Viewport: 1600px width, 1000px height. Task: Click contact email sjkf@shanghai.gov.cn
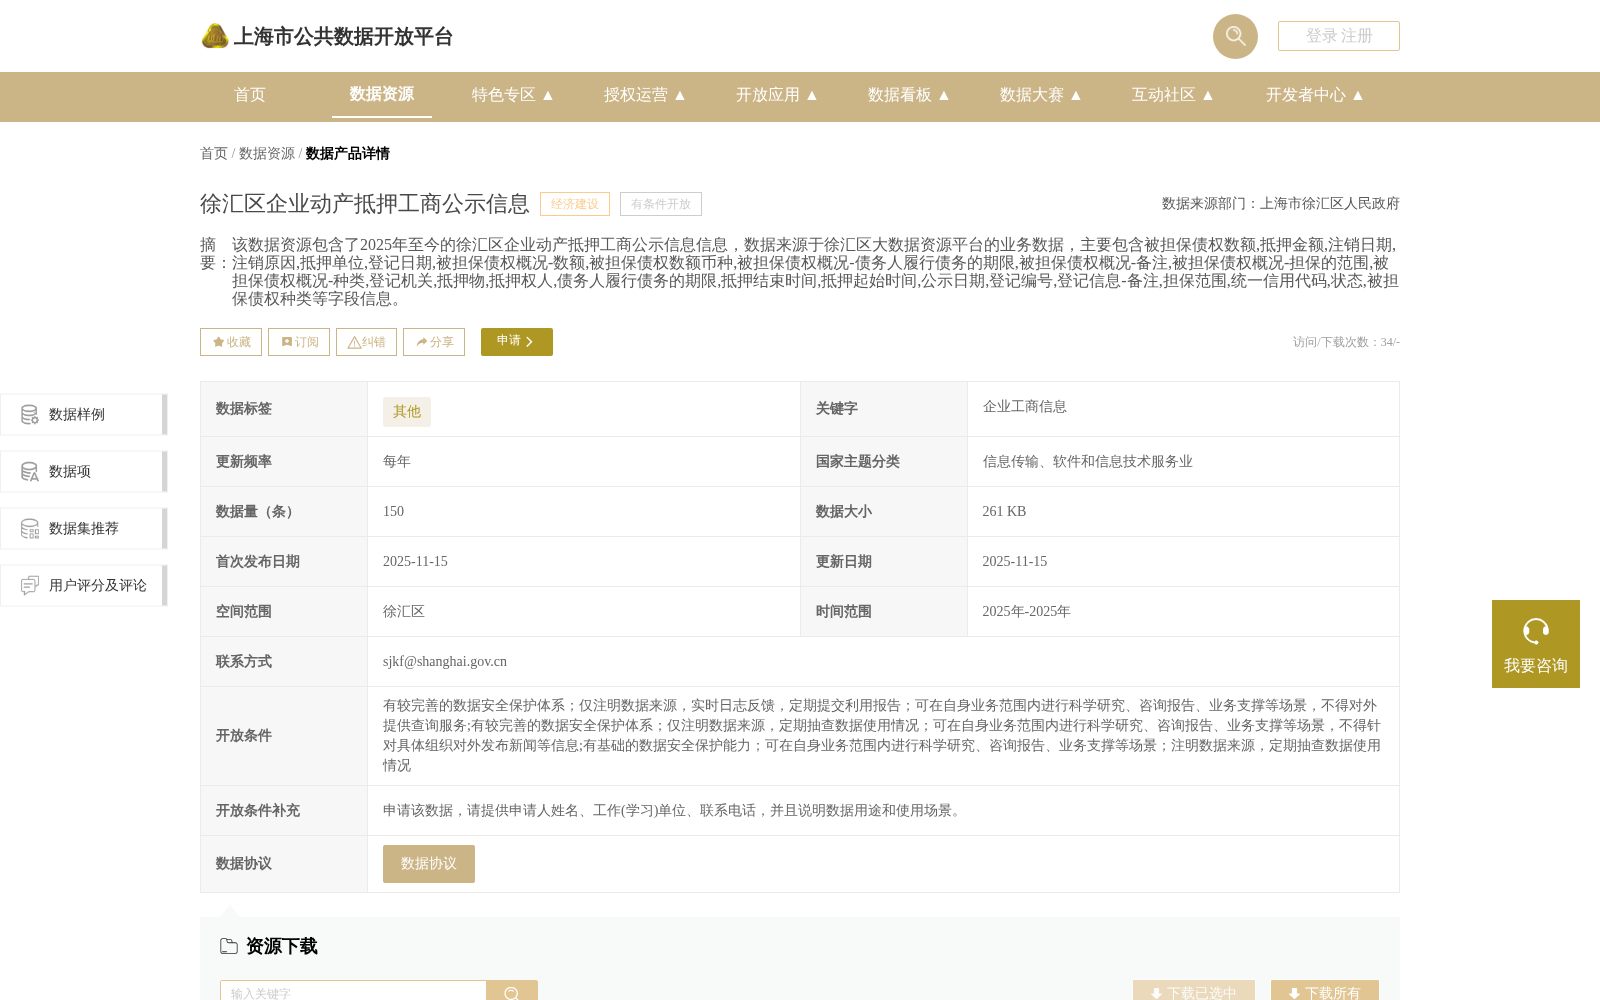[445, 662]
